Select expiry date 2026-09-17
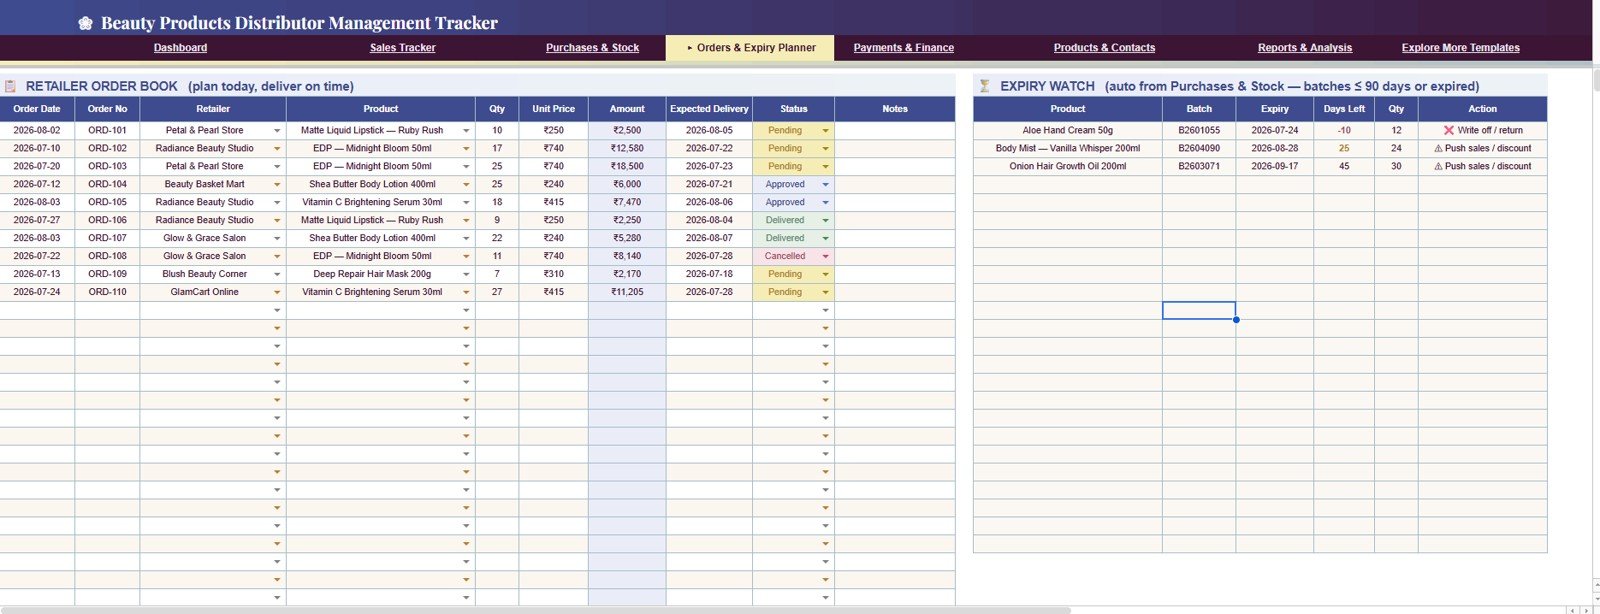Image resolution: width=1600 pixels, height=614 pixels. click(1275, 166)
